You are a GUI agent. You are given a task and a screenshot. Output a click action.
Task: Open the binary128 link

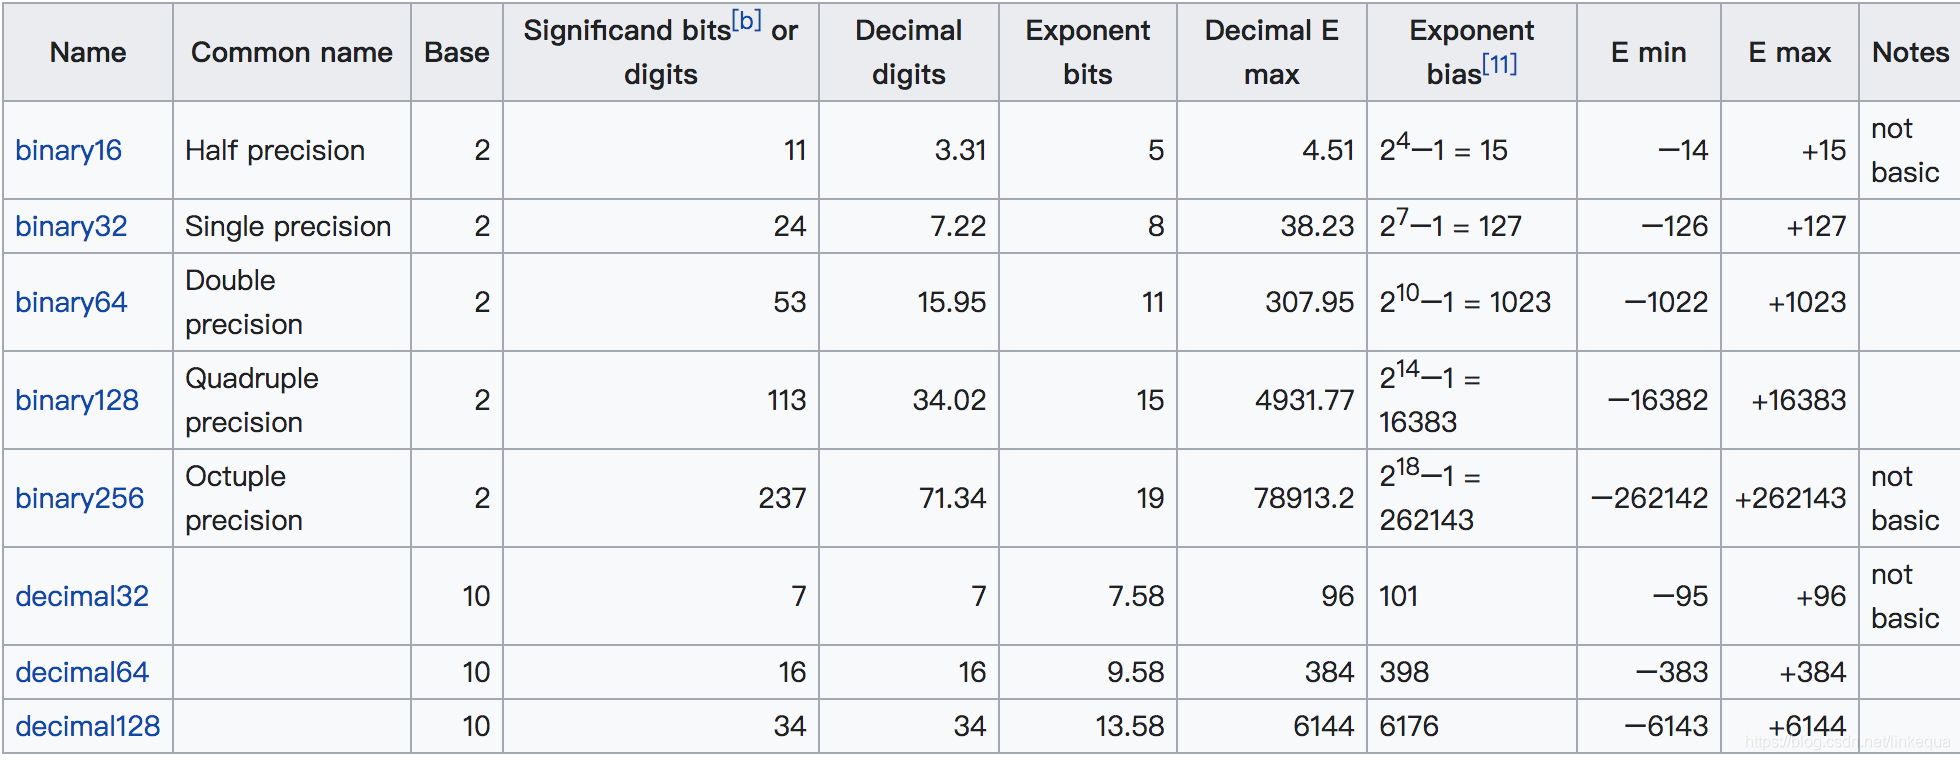tap(77, 400)
